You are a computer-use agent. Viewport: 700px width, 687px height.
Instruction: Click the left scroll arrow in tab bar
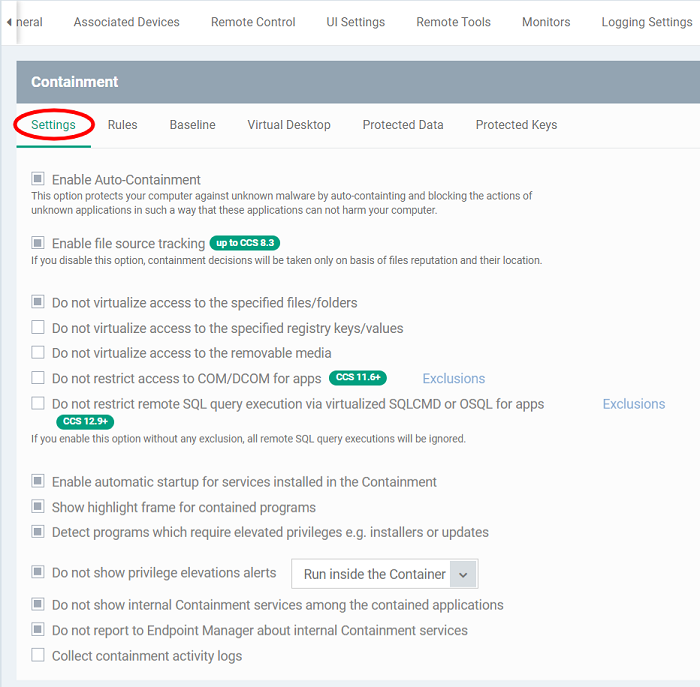click(x=9, y=22)
